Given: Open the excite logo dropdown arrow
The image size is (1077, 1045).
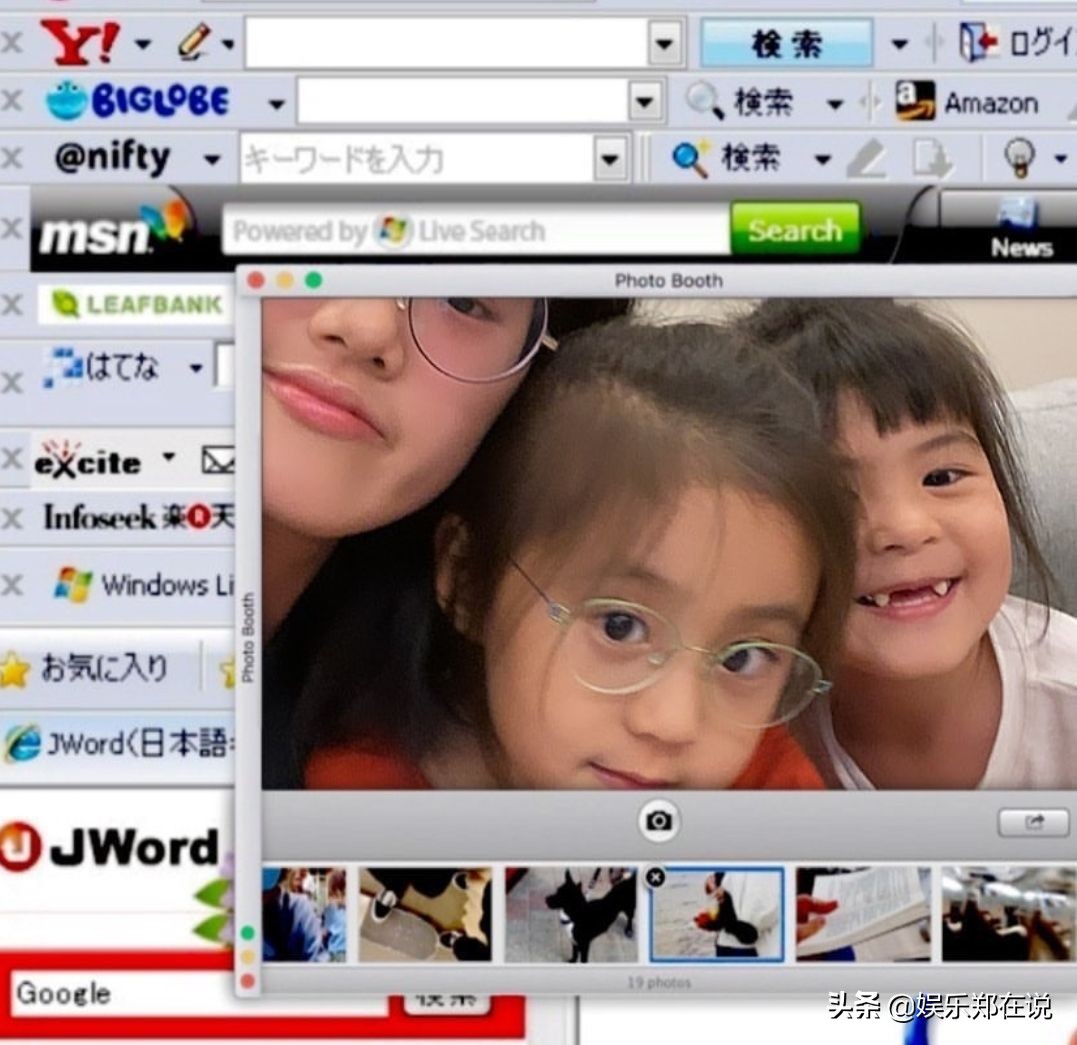Looking at the screenshot, I should pyautogui.click(x=169, y=456).
